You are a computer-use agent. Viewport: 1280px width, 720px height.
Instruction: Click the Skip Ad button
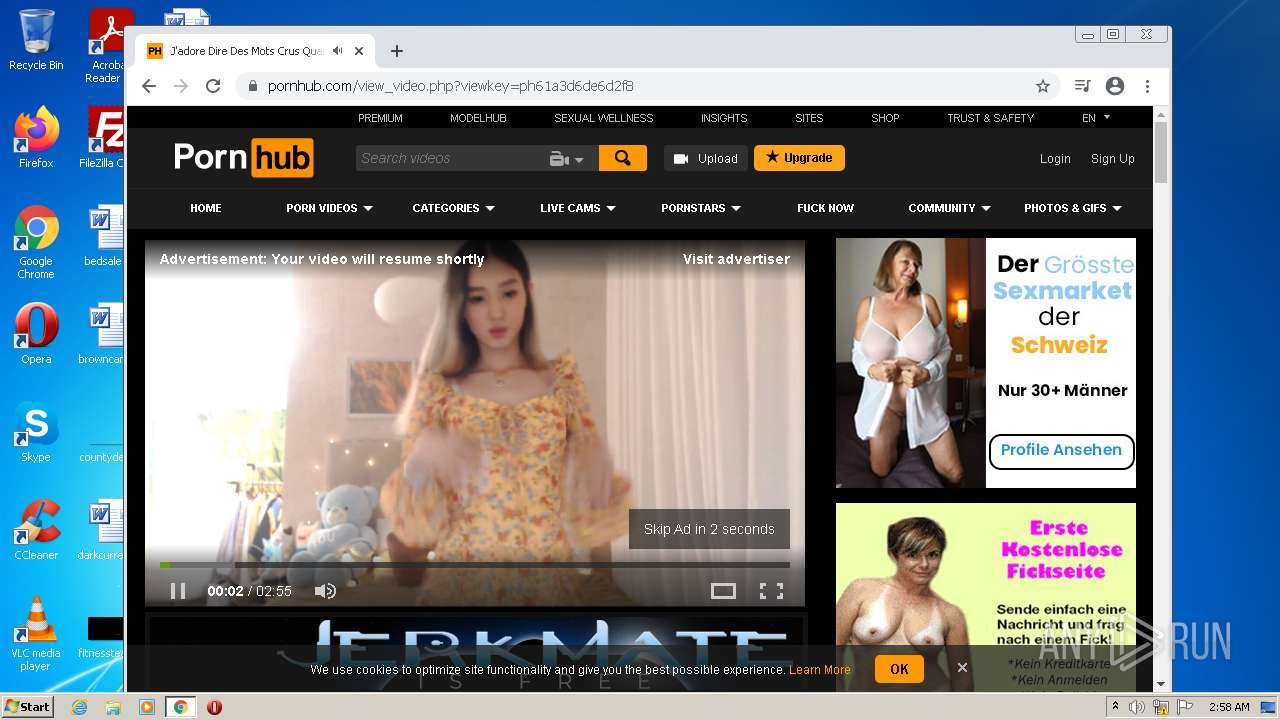click(709, 529)
